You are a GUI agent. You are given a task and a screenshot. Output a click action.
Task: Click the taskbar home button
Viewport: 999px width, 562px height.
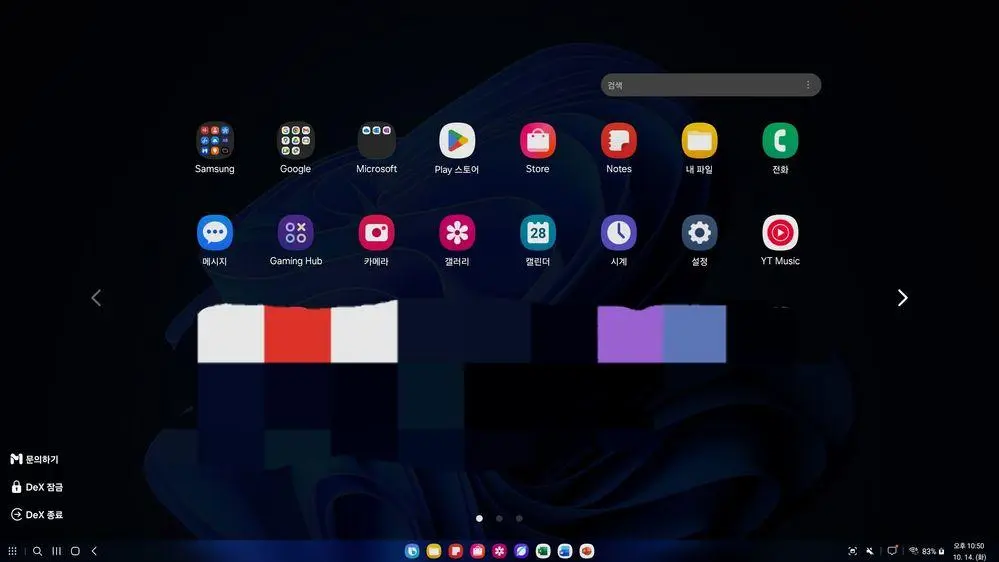75,551
